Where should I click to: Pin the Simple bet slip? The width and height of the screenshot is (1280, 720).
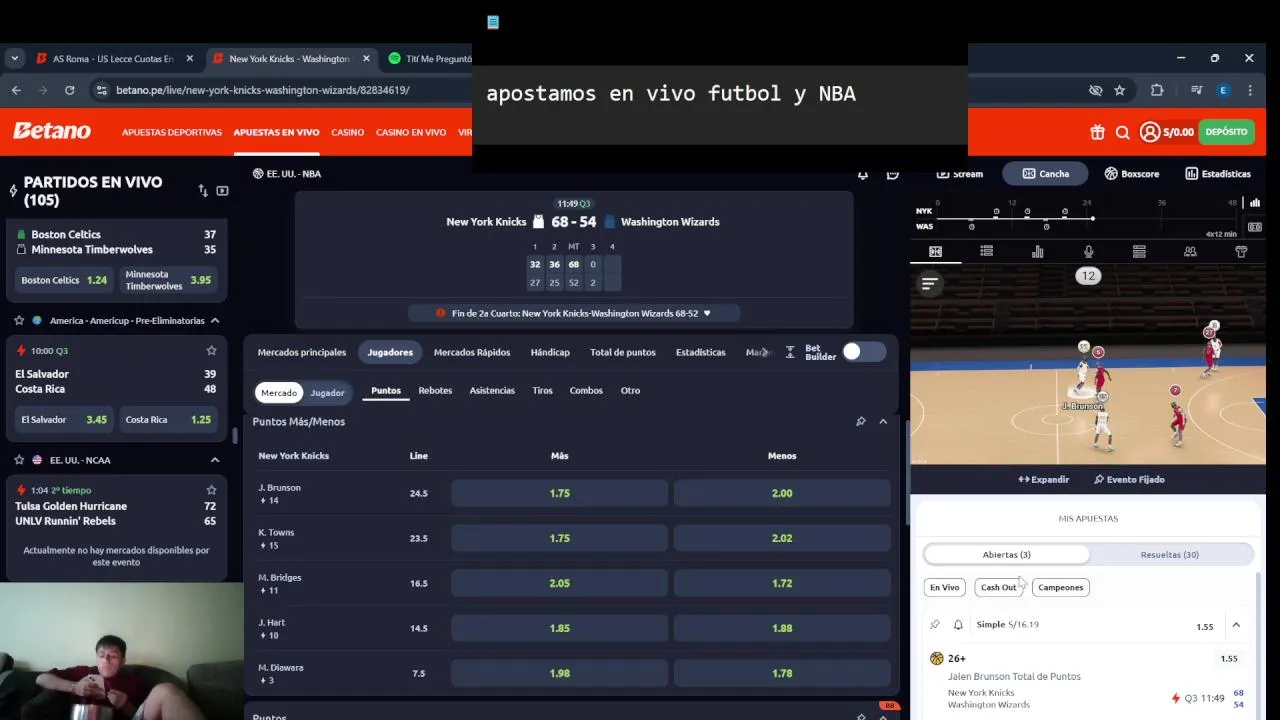[x=935, y=625]
